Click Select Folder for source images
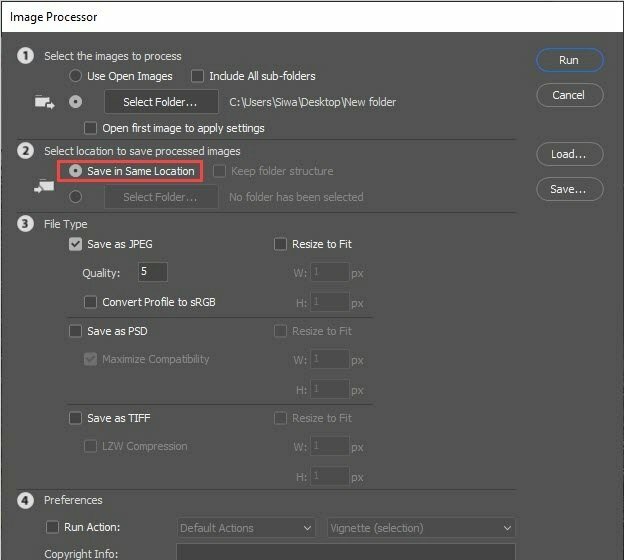The height and width of the screenshot is (560, 624). [161, 102]
